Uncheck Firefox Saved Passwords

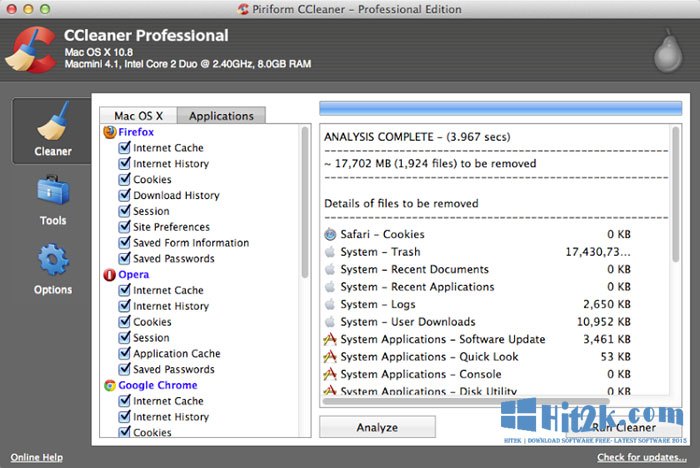tap(125, 259)
